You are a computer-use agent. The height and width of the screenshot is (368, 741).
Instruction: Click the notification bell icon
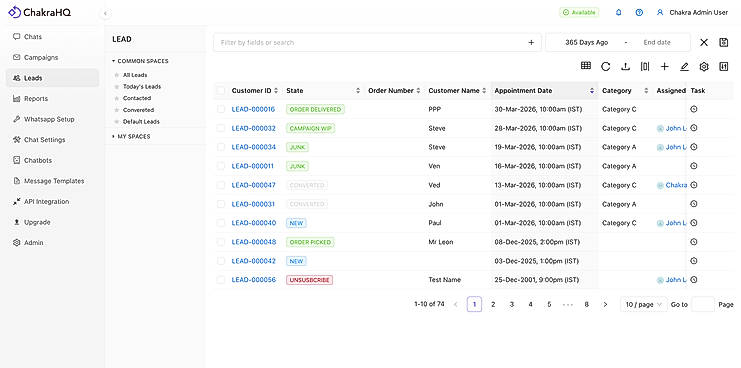coord(619,13)
